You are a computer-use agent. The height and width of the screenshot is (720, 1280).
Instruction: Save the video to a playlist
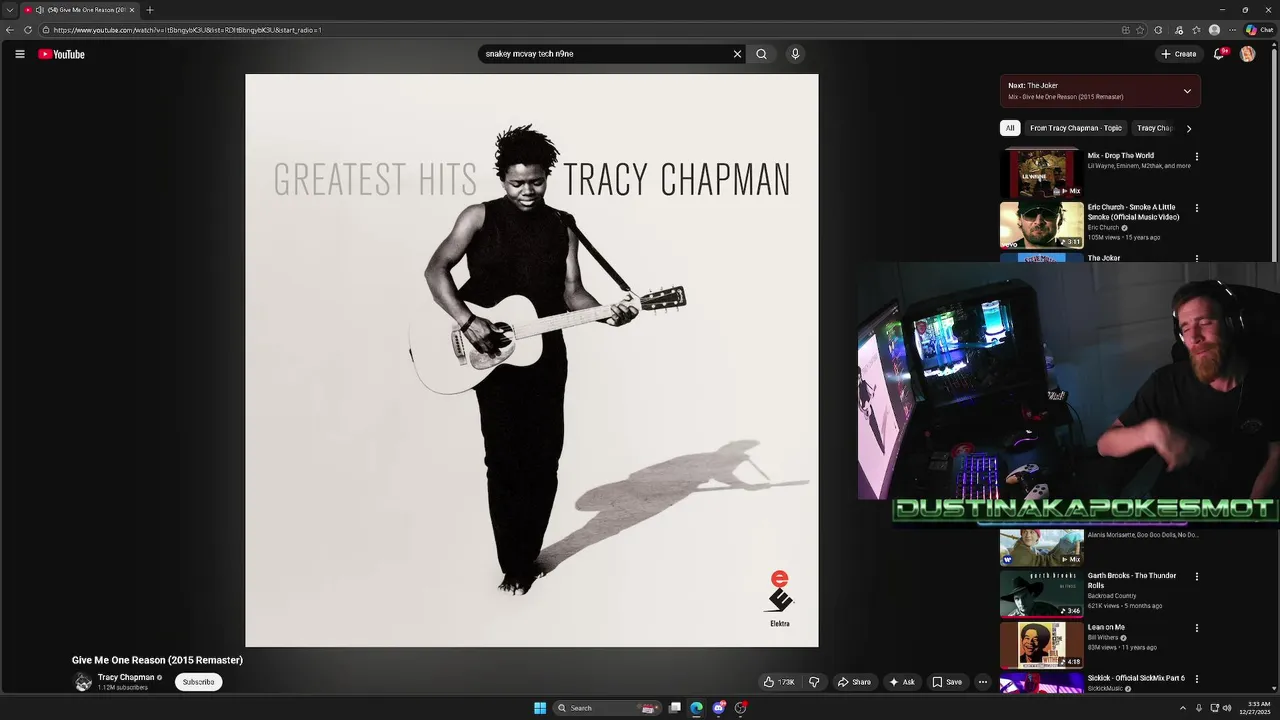(947, 682)
